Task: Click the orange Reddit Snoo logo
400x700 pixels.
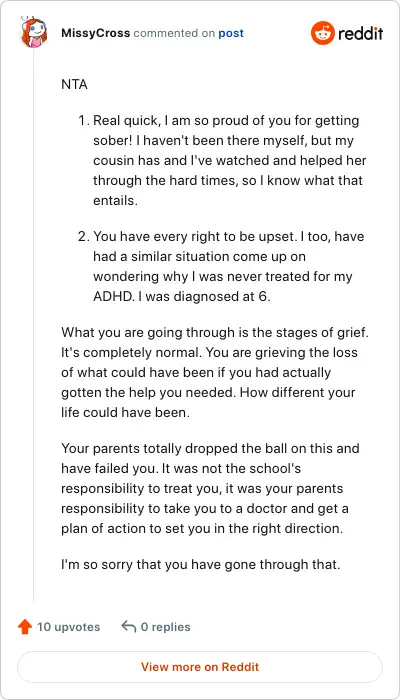Action: (x=322, y=33)
